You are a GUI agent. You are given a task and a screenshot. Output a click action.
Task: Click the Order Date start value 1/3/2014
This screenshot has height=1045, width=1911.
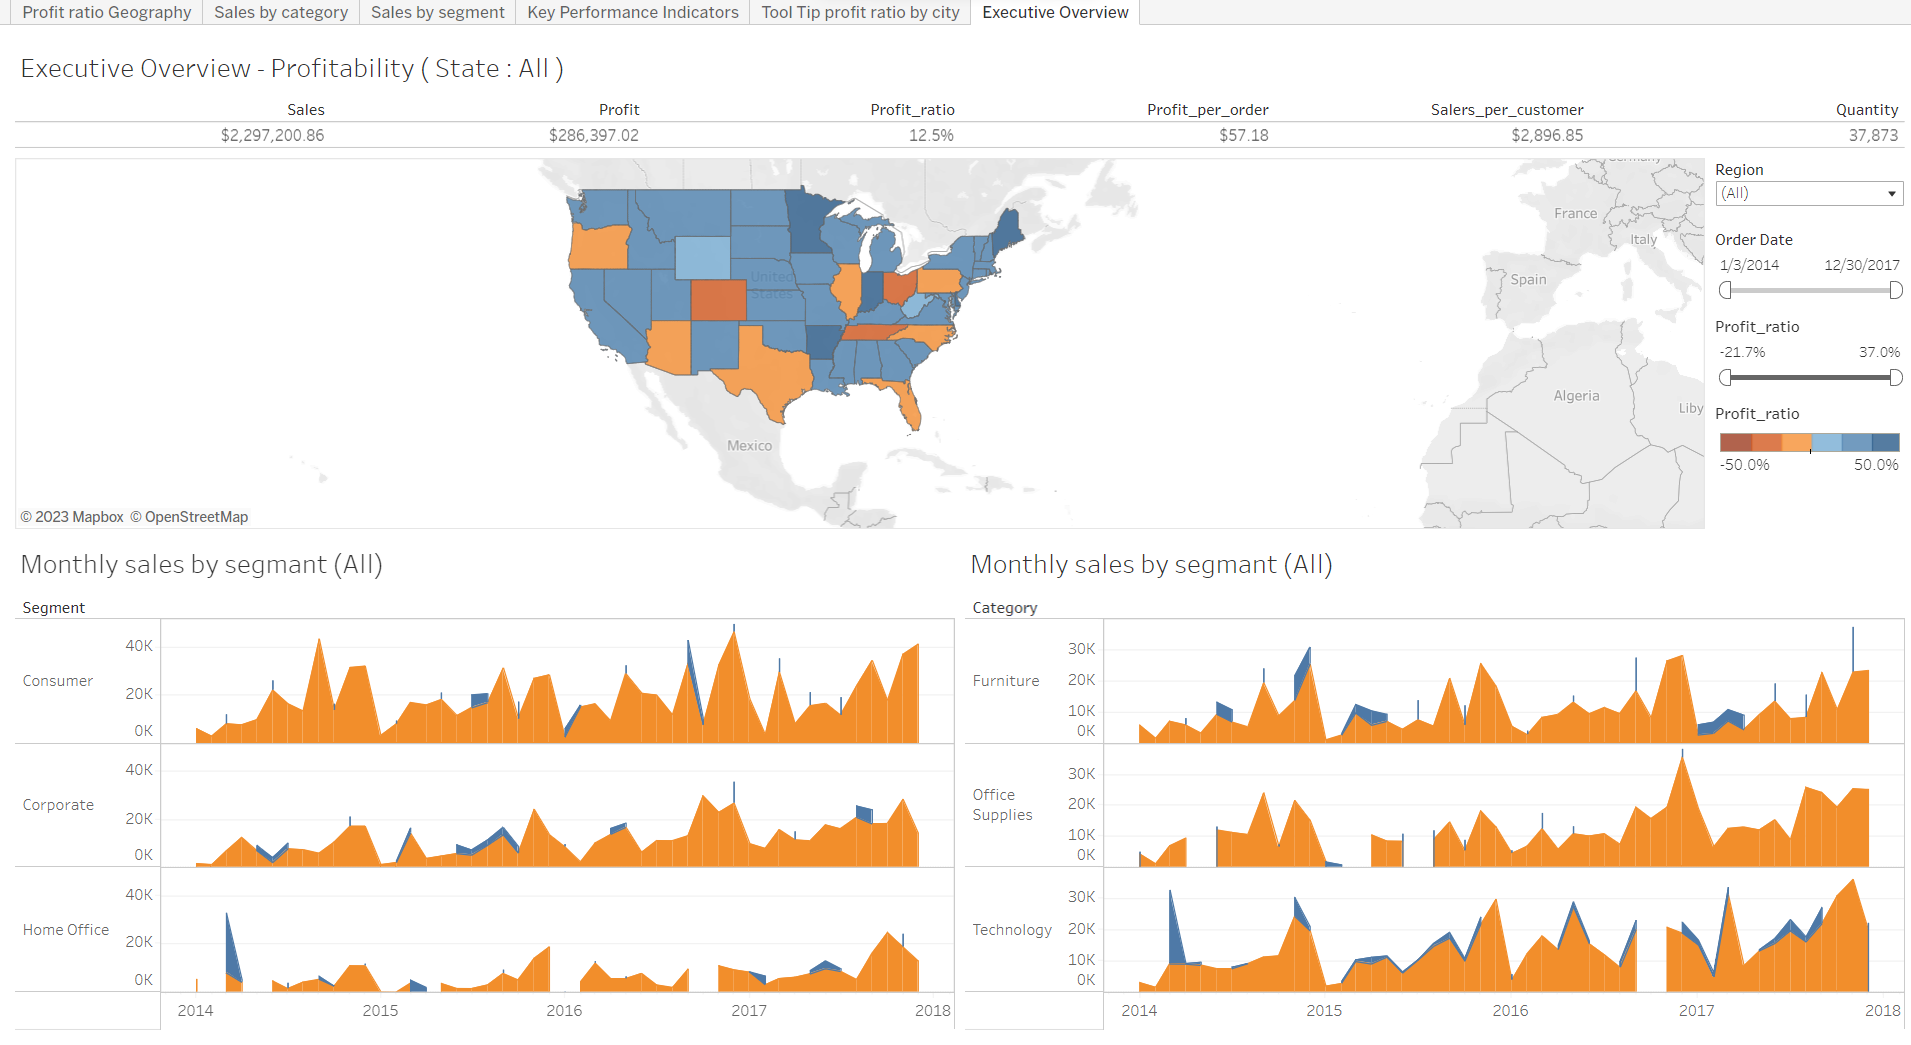(x=1749, y=265)
